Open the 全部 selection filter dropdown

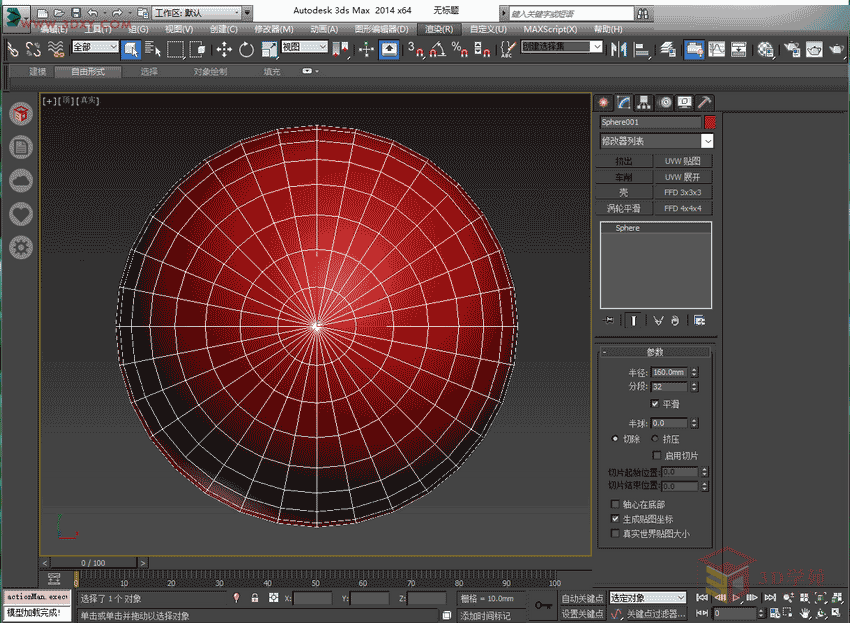pos(95,47)
